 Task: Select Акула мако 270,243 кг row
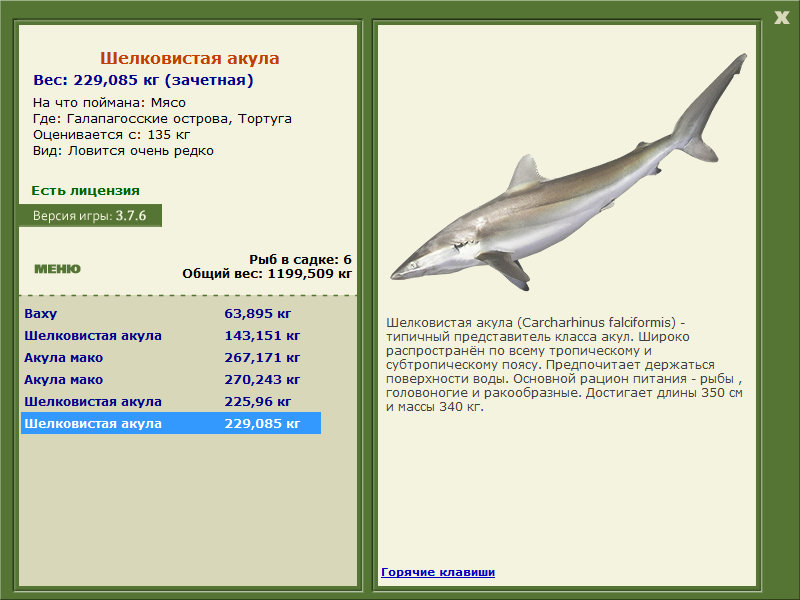click(x=171, y=379)
